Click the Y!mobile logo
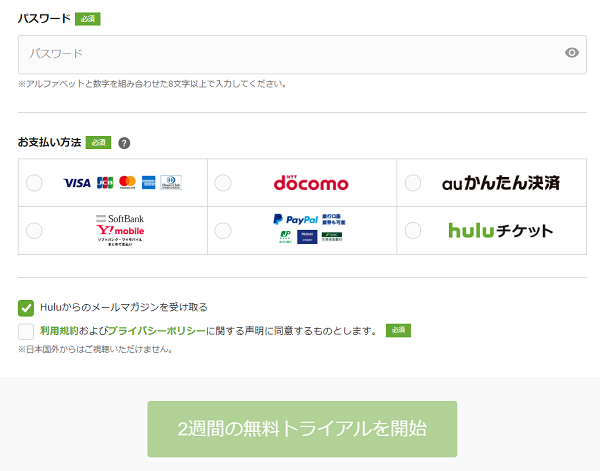The image size is (600, 471). (x=120, y=230)
